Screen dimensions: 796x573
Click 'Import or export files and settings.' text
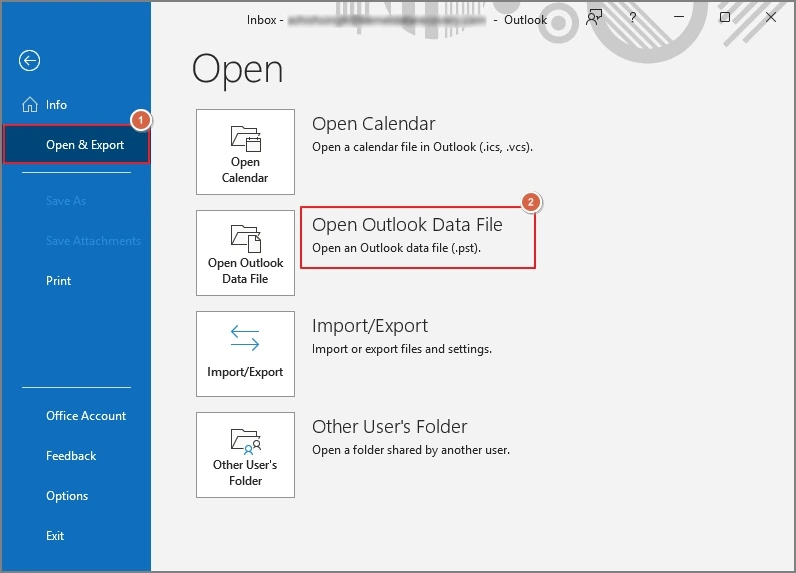pos(402,349)
